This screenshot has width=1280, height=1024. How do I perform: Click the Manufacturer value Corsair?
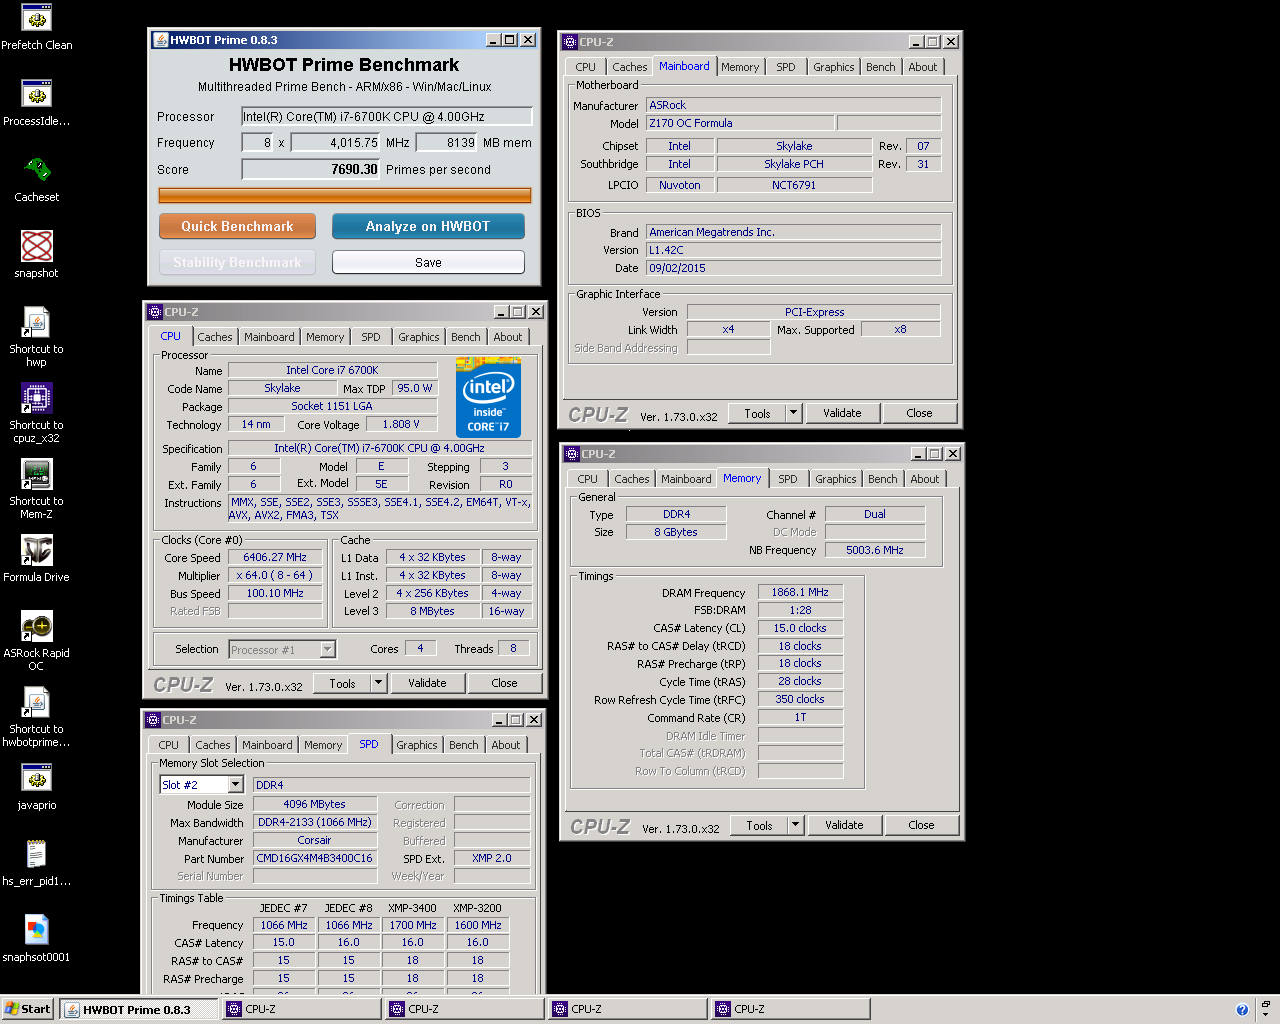315,841
